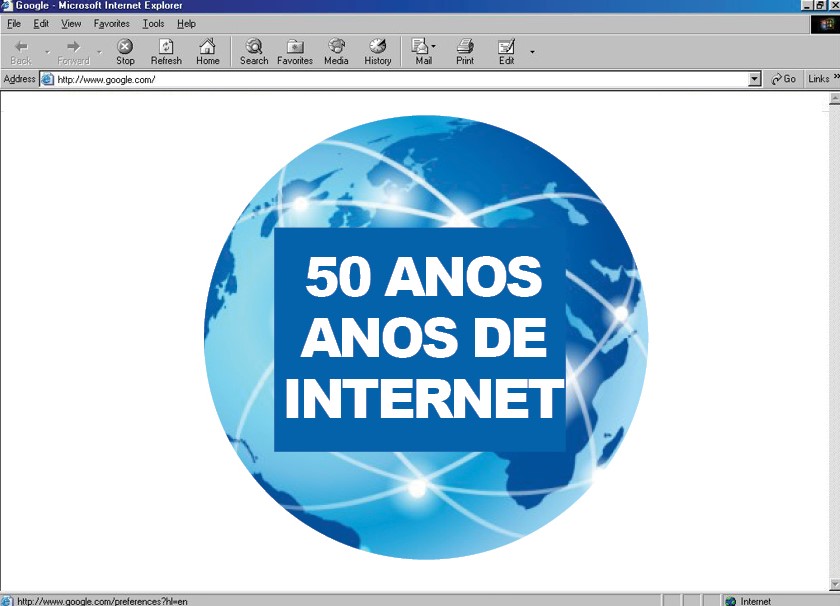Viewport: 840px width, 606px height.
Task: Click the vertical scrollbar down arrow
Action: pos(834,584)
